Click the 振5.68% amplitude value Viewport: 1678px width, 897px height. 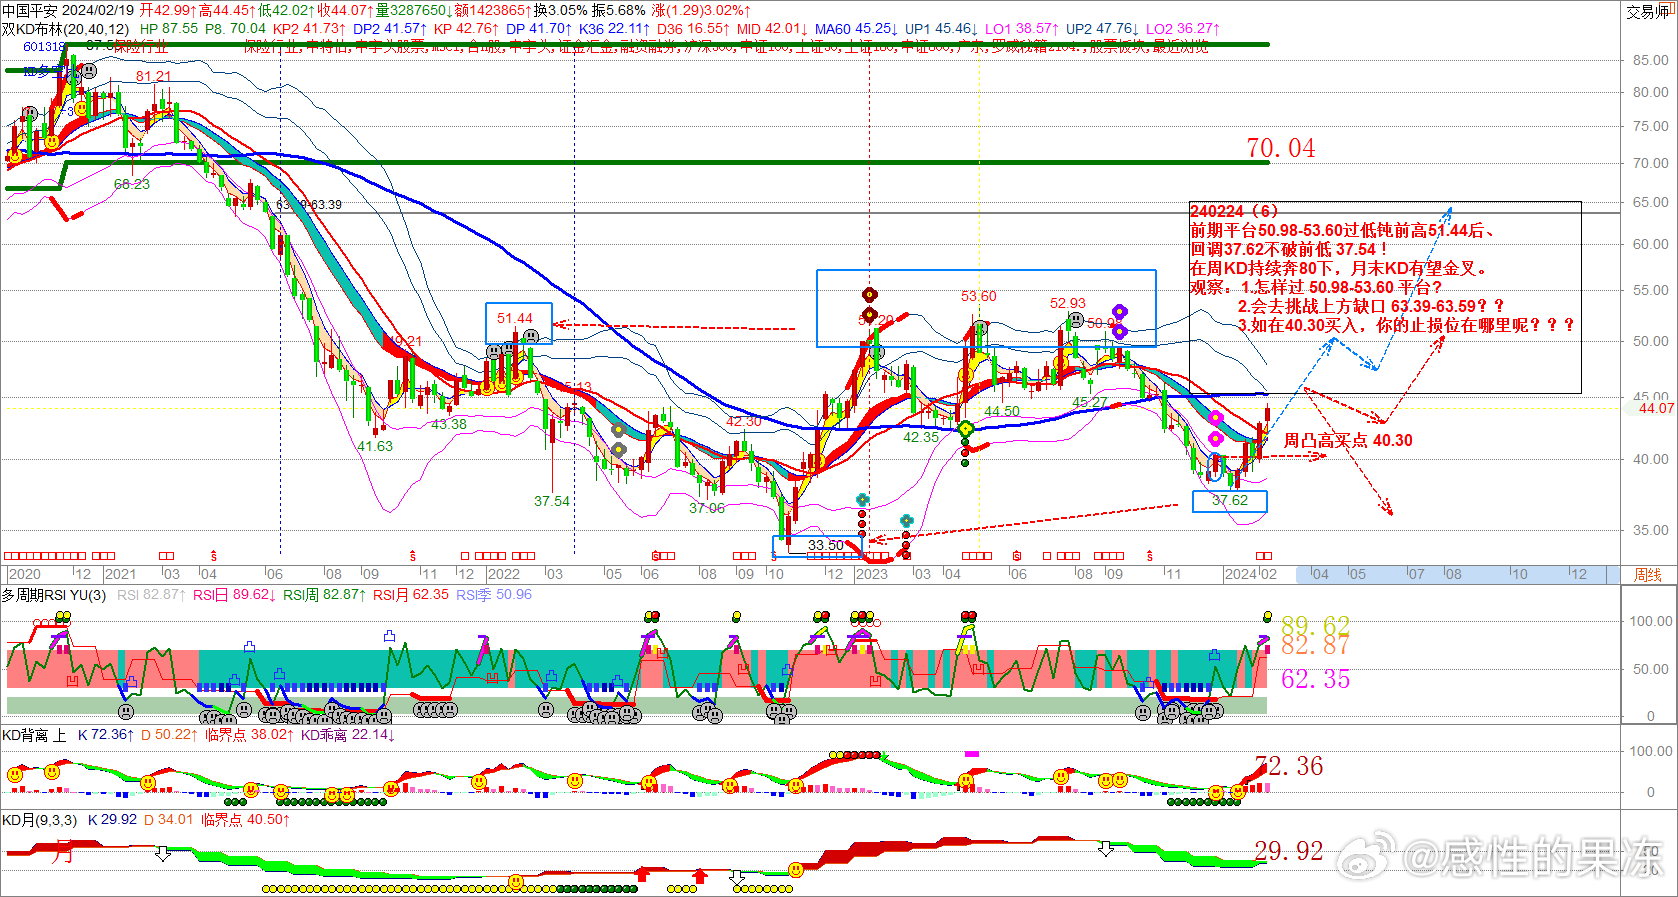pyautogui.click(x=619, y=10)
